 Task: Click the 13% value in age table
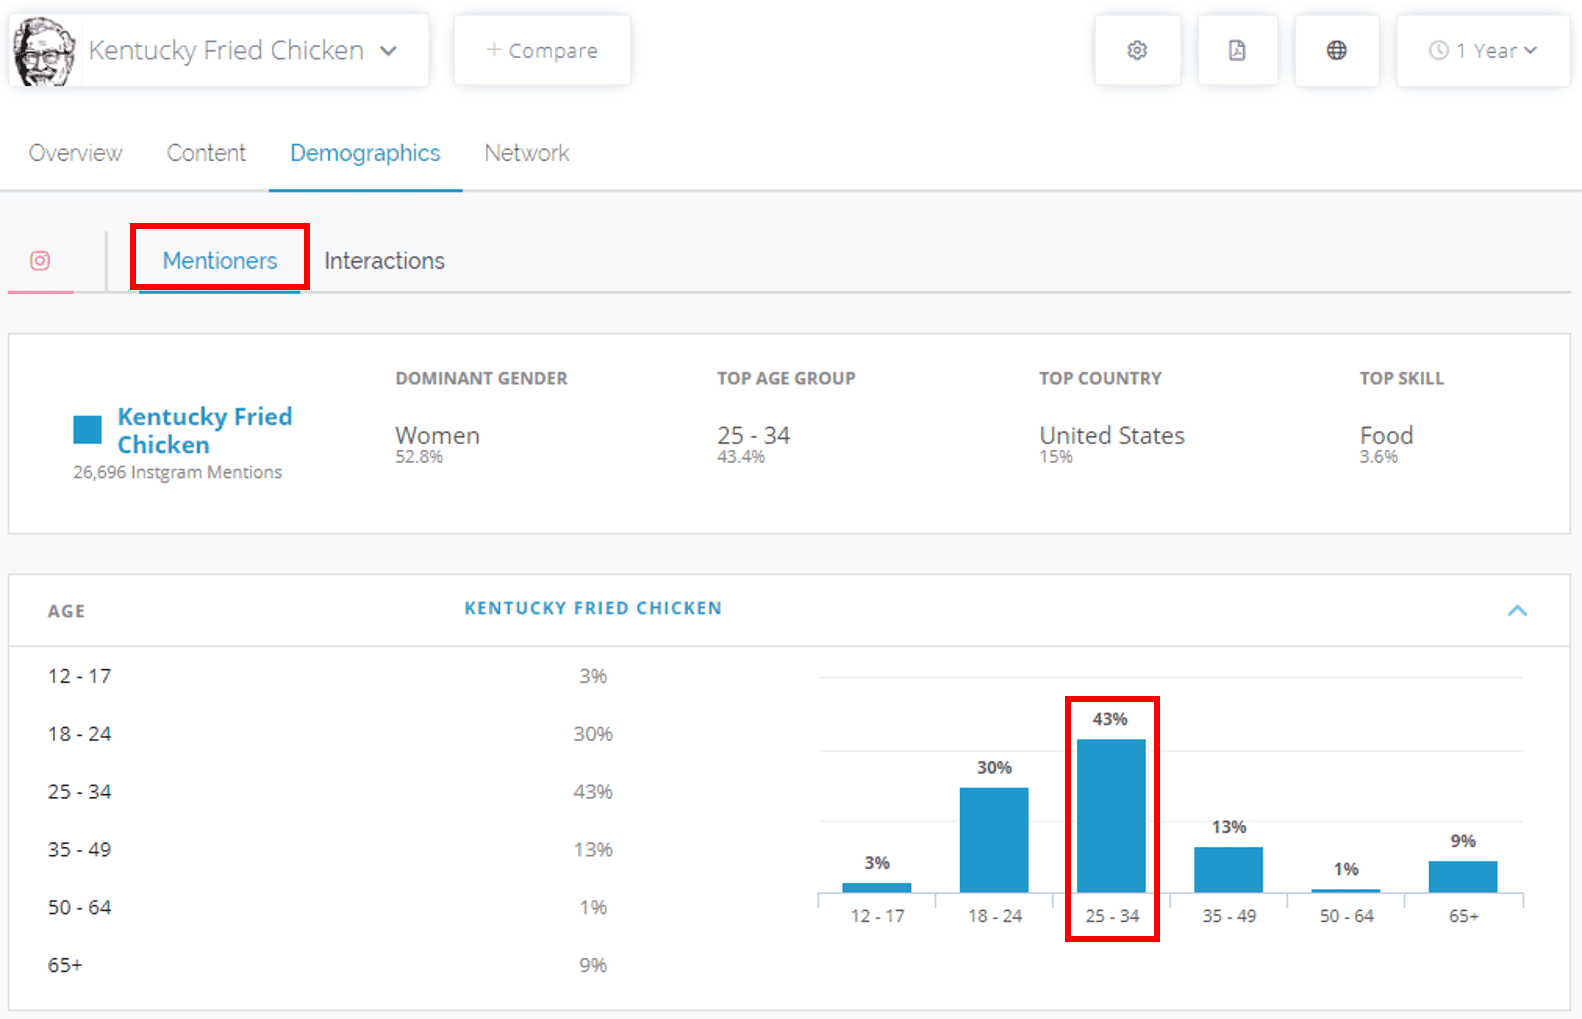click(593, 850)
